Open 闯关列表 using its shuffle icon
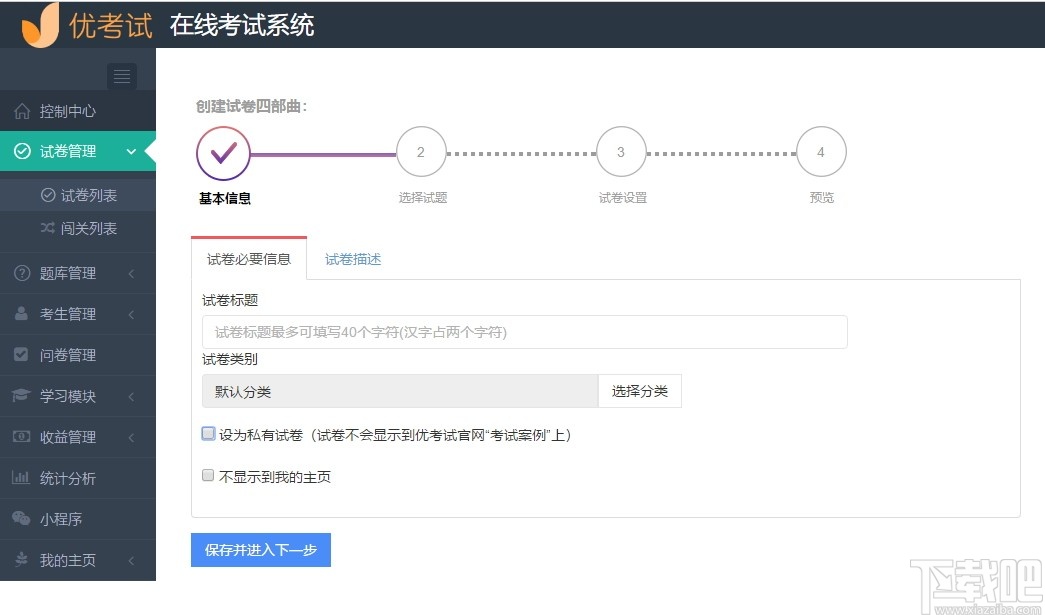The height and width of the screenshot is (615, 1045). pos(45,228)
